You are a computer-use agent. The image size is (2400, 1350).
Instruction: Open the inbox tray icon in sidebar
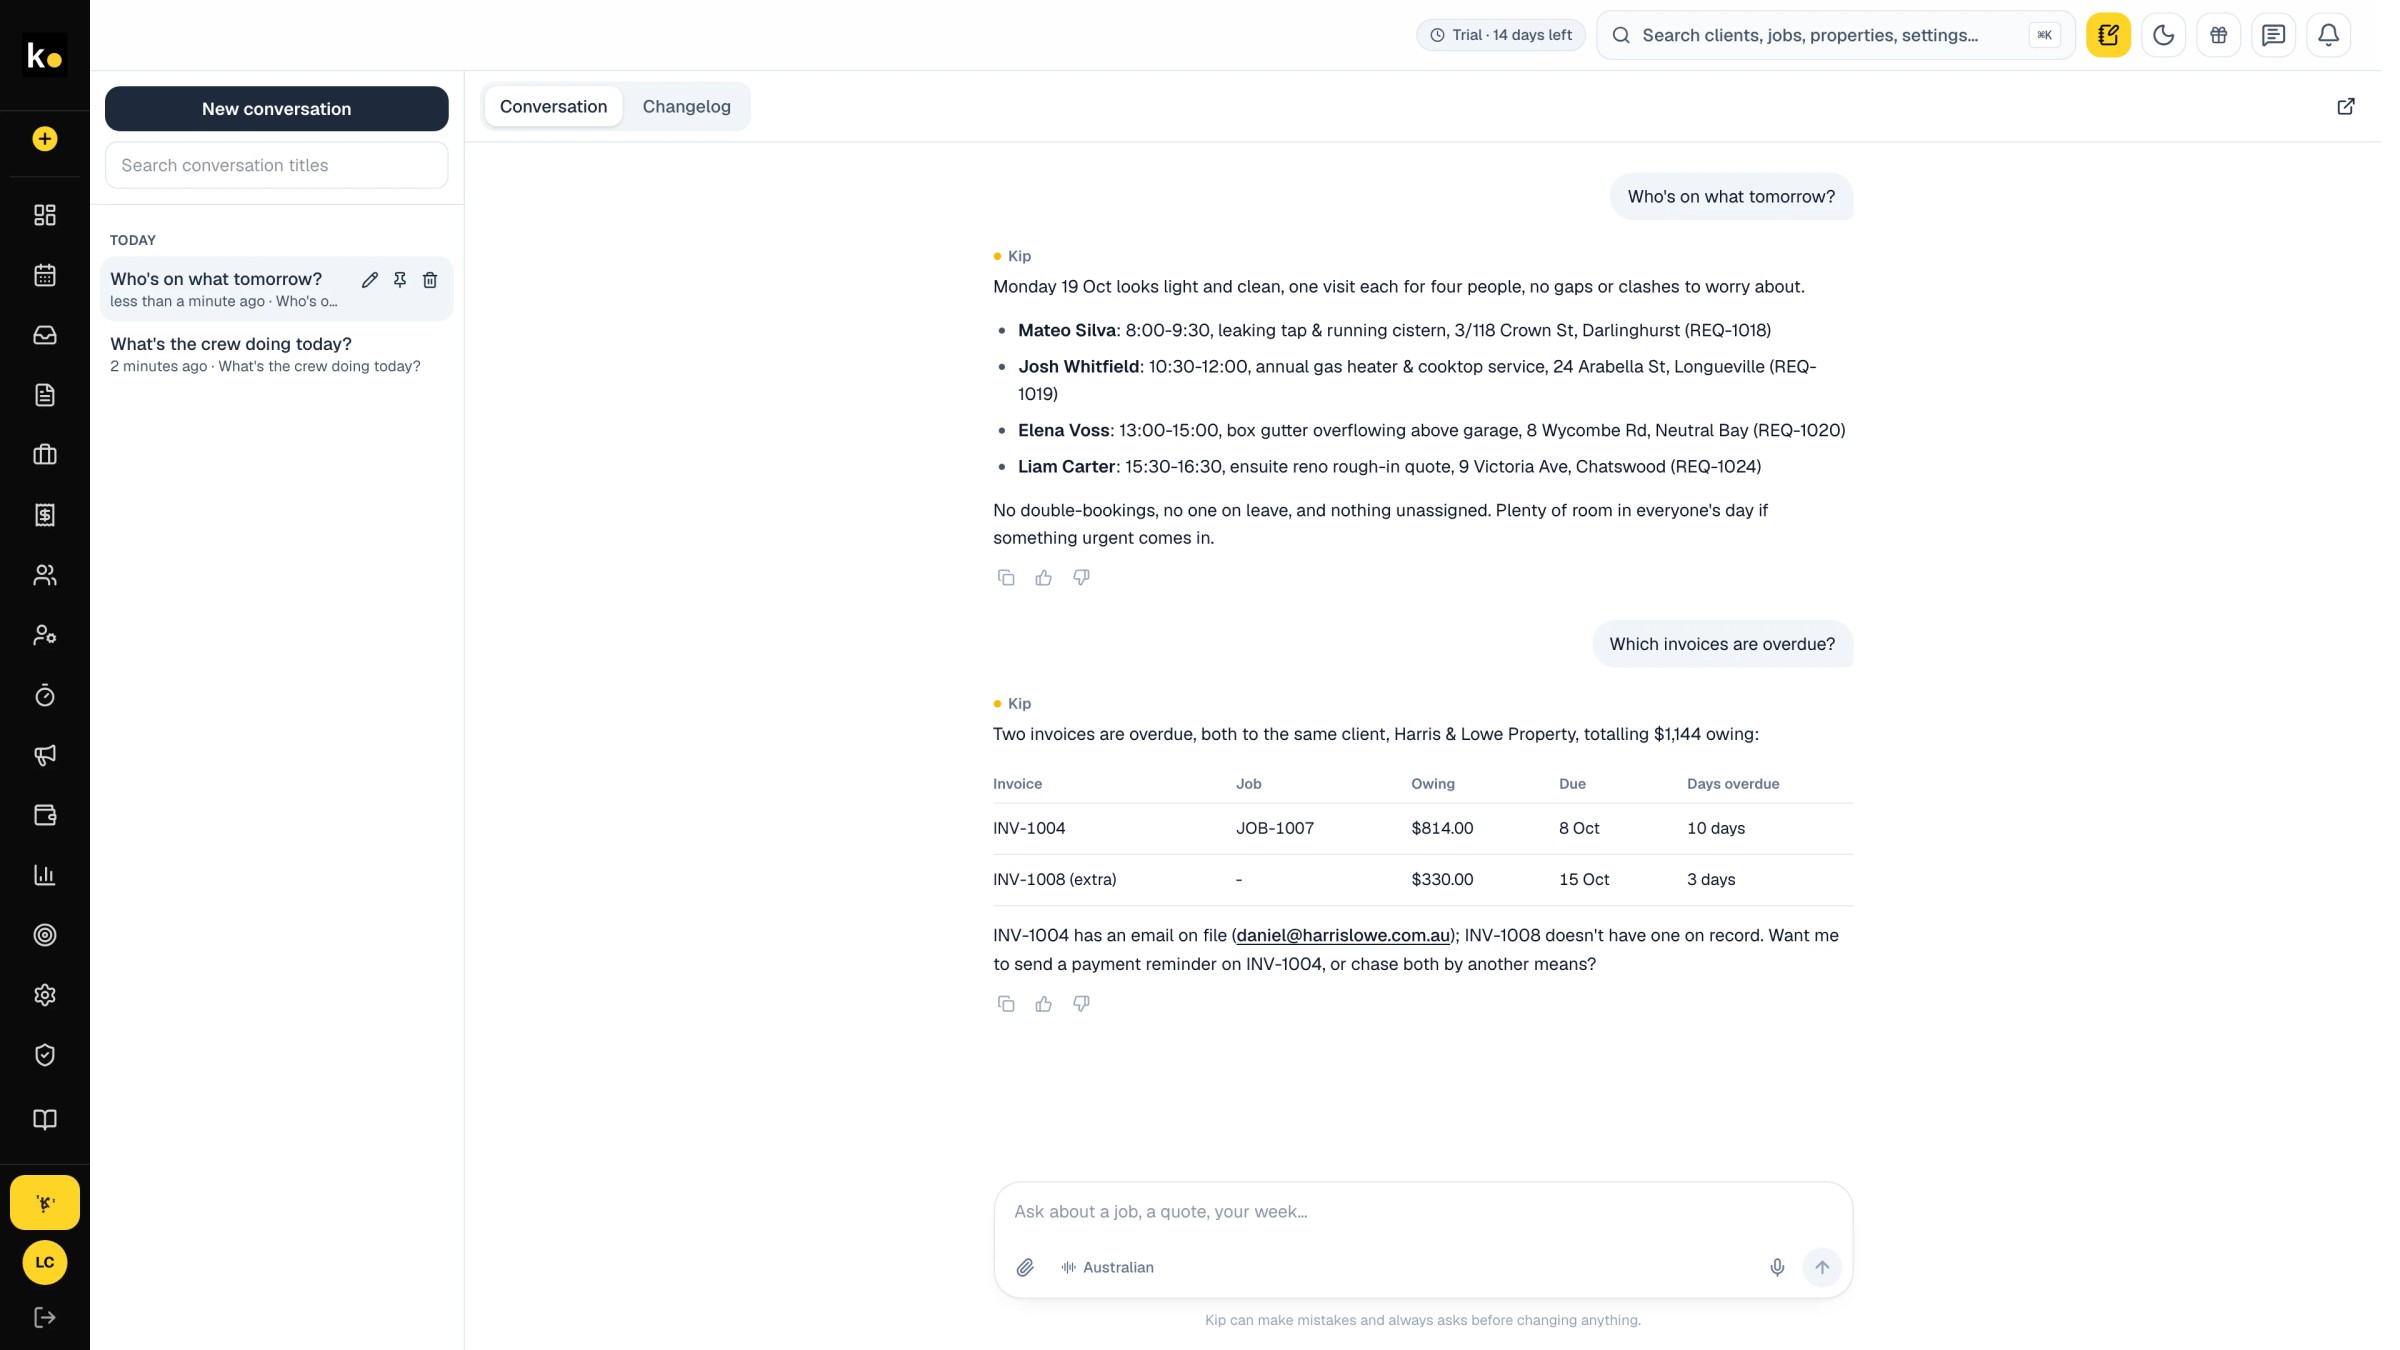coord(45,335)
